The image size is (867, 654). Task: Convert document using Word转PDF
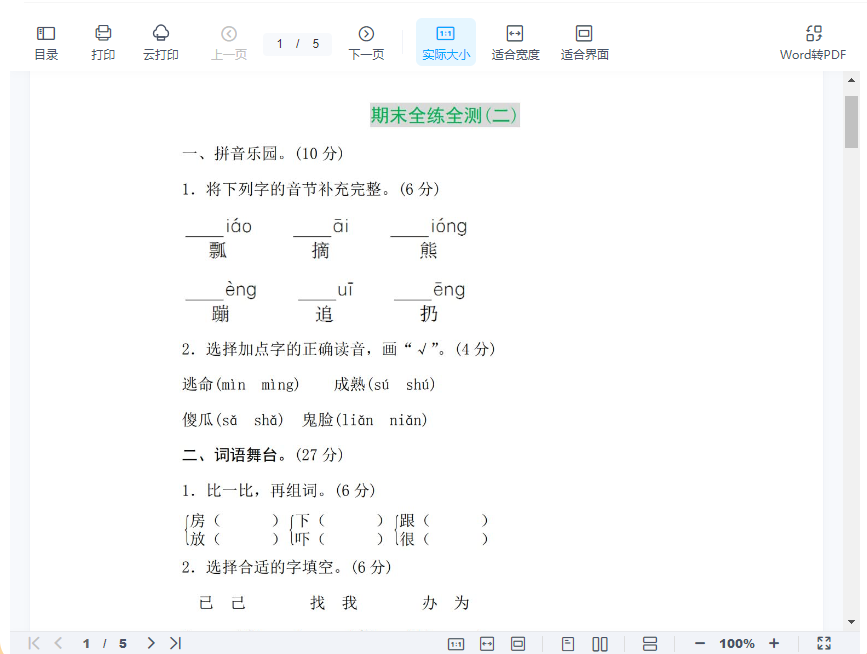[813, 42]
